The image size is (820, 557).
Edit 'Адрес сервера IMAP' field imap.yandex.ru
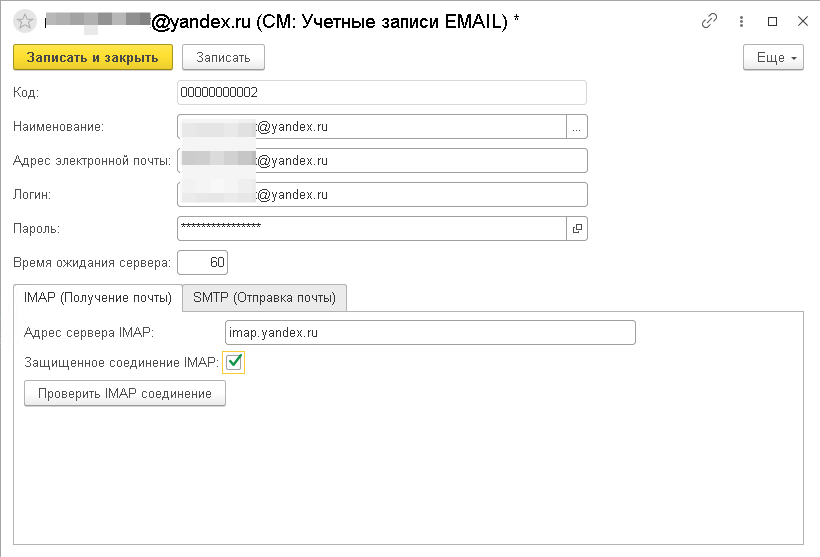[x=430, y=333]
